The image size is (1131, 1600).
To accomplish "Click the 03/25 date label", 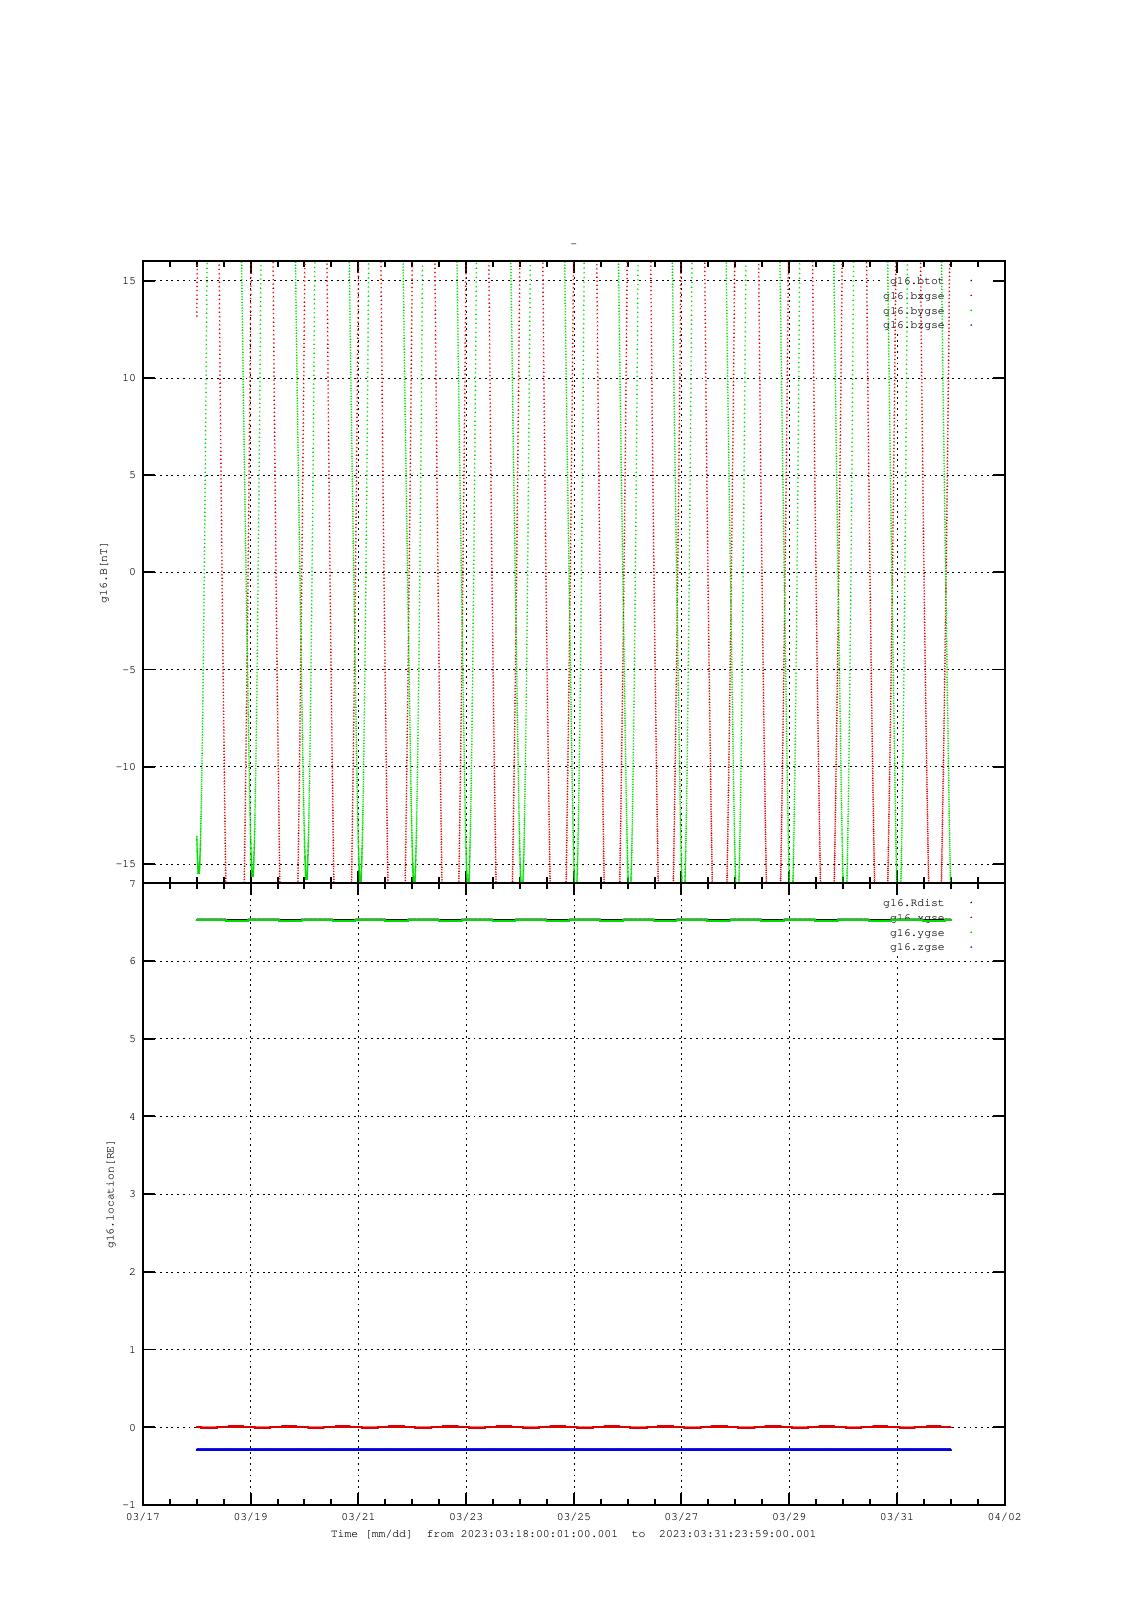I will point(574,1517).
